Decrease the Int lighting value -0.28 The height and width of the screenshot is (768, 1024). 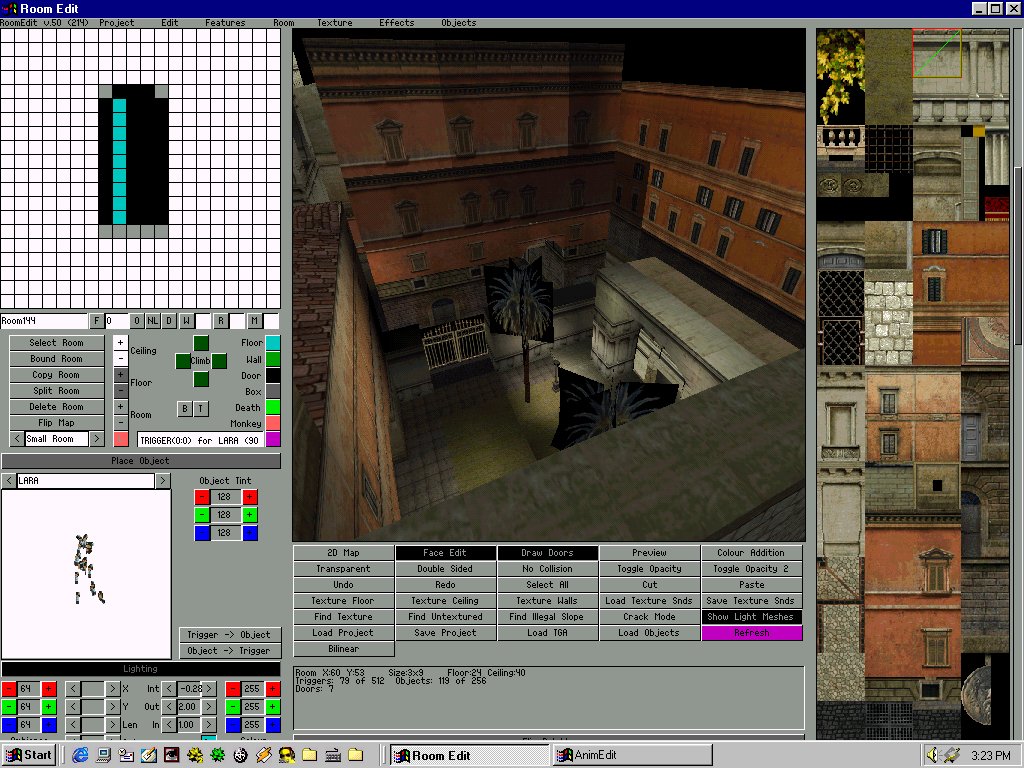coord(169,688)
